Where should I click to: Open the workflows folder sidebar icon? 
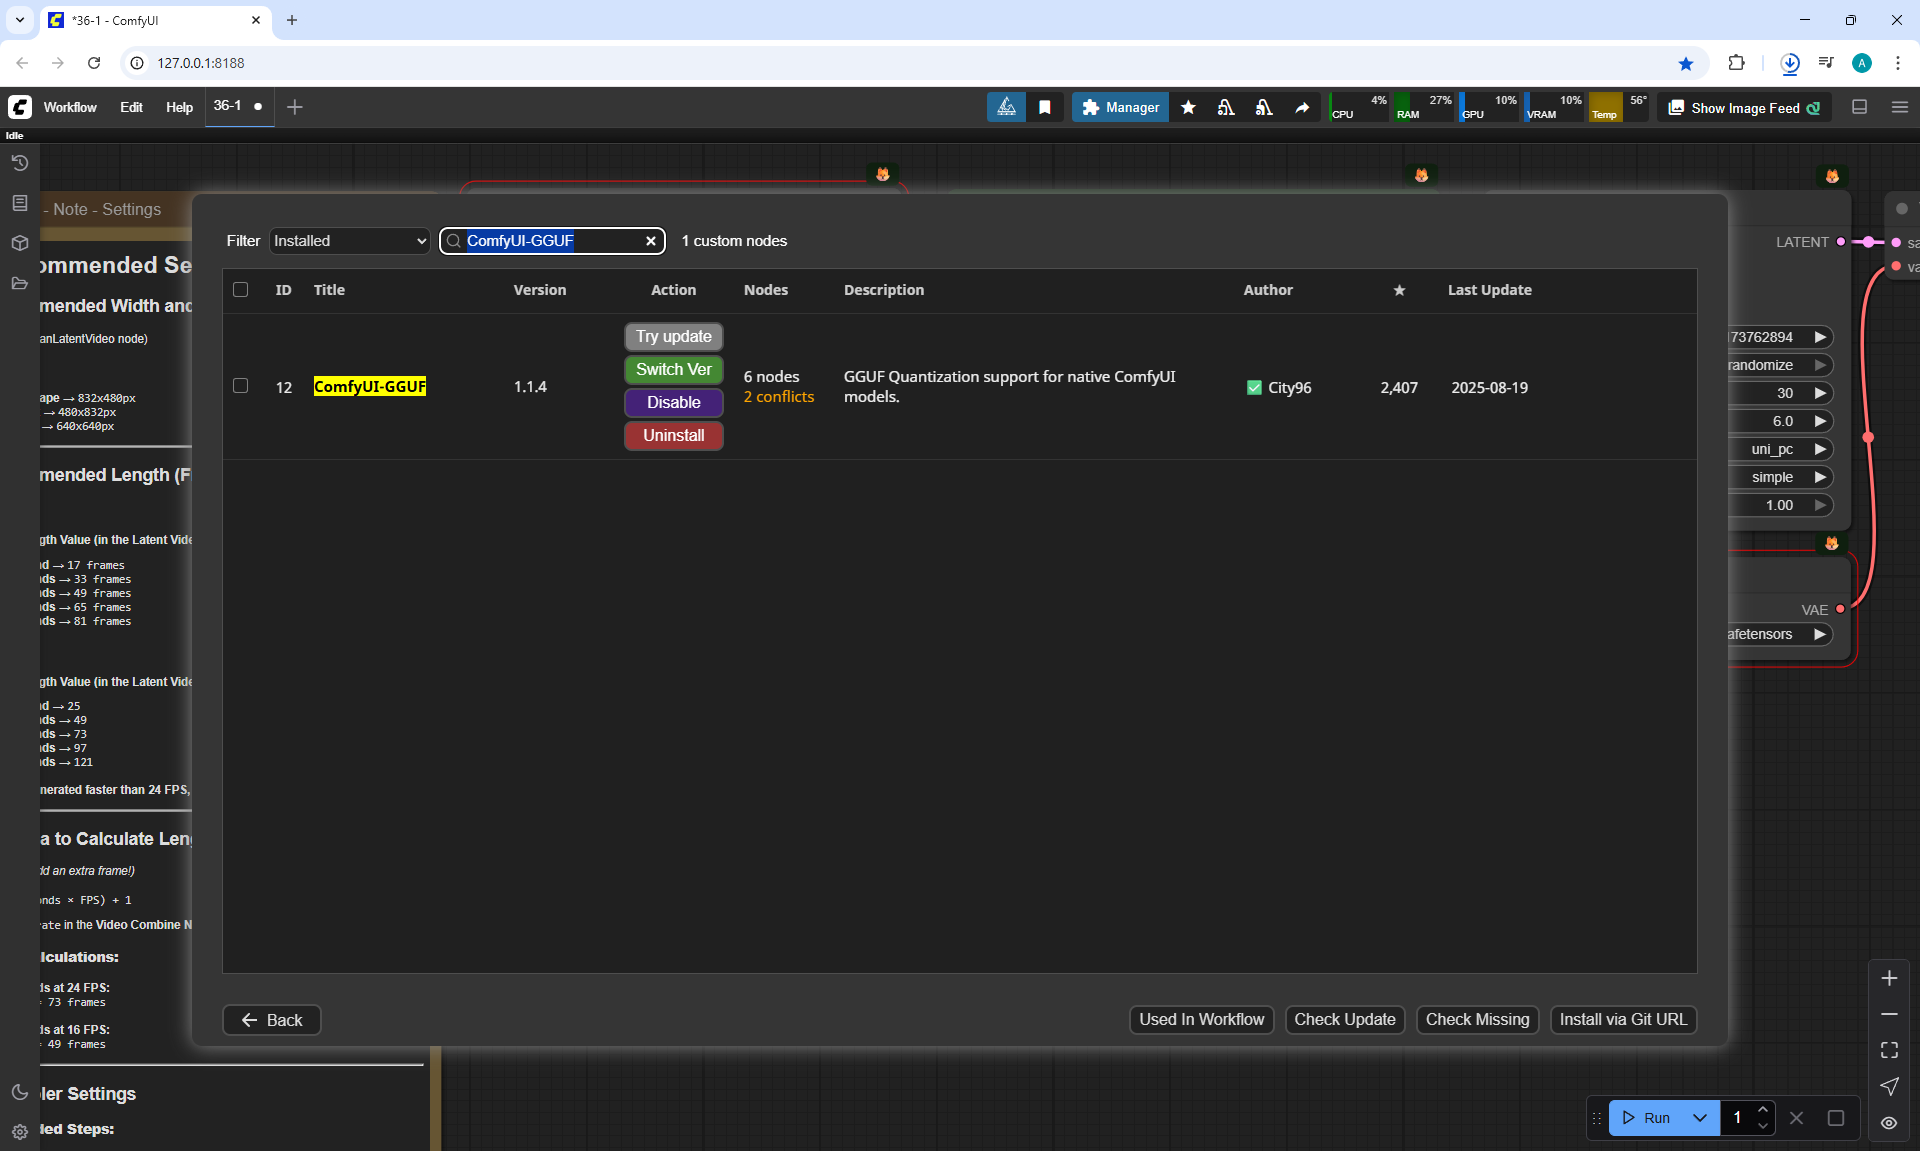(x=19, y=283)
